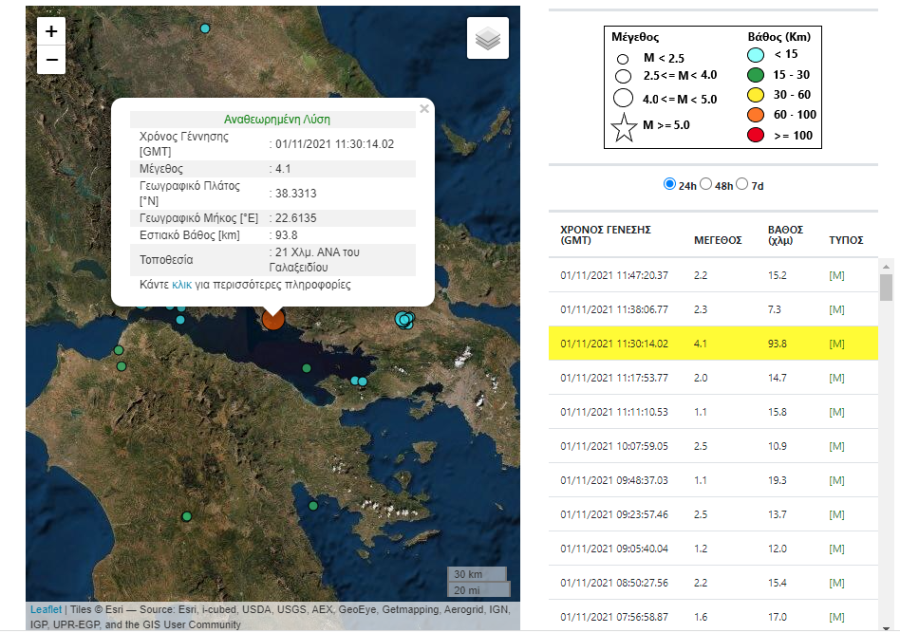
Task: Open [M] link in highlighted 11:30:14.02 row
Action: click(836, 344)
